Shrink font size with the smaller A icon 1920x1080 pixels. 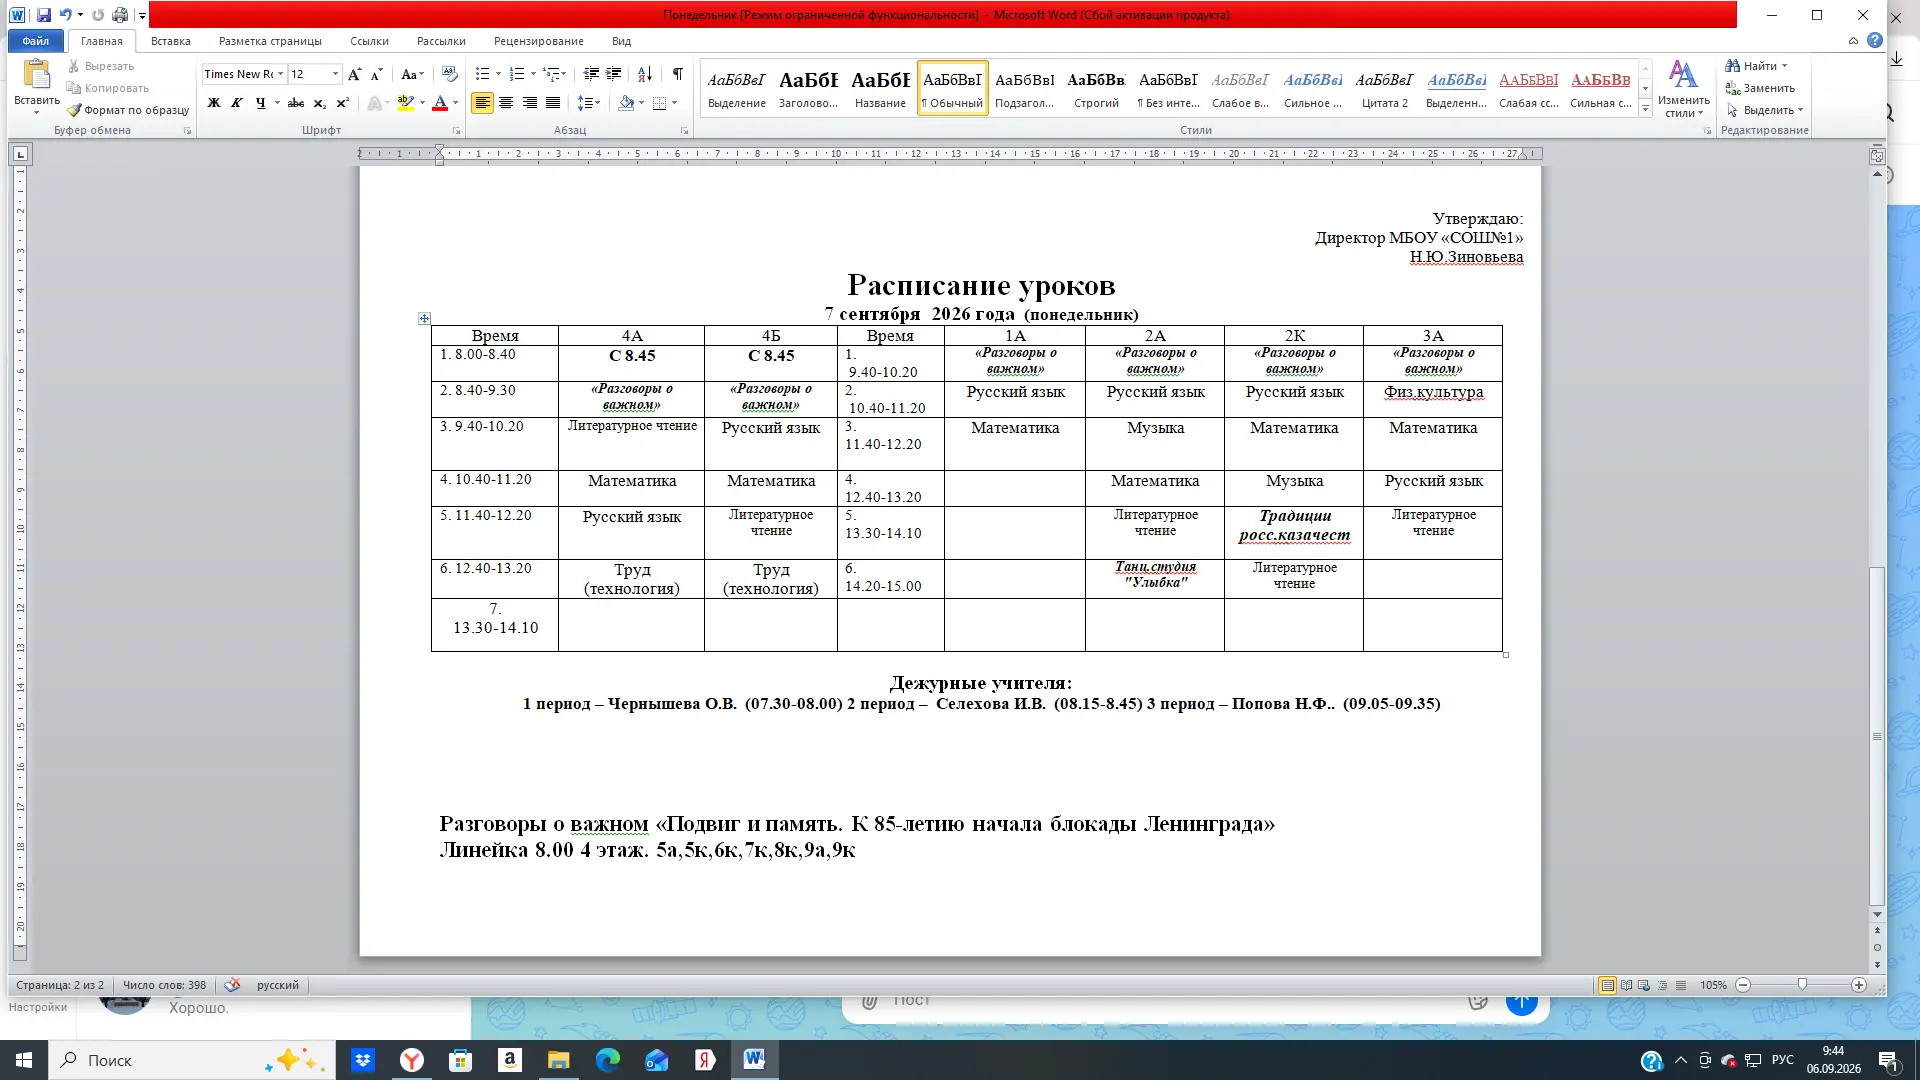coord(377,74)
